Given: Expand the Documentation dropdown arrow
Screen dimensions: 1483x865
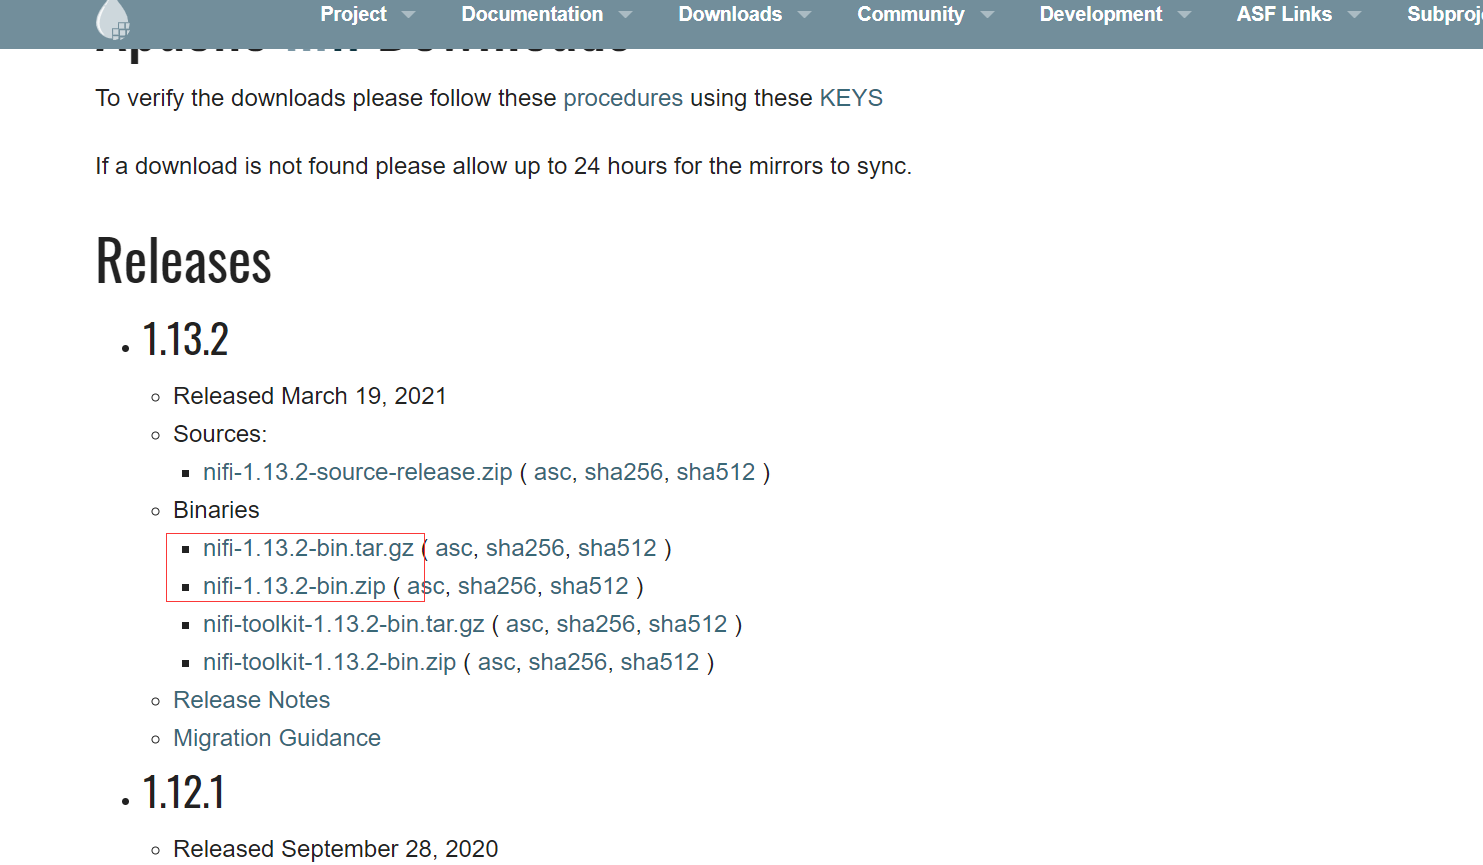Looking at the screenshot, I should pos(625,15).
